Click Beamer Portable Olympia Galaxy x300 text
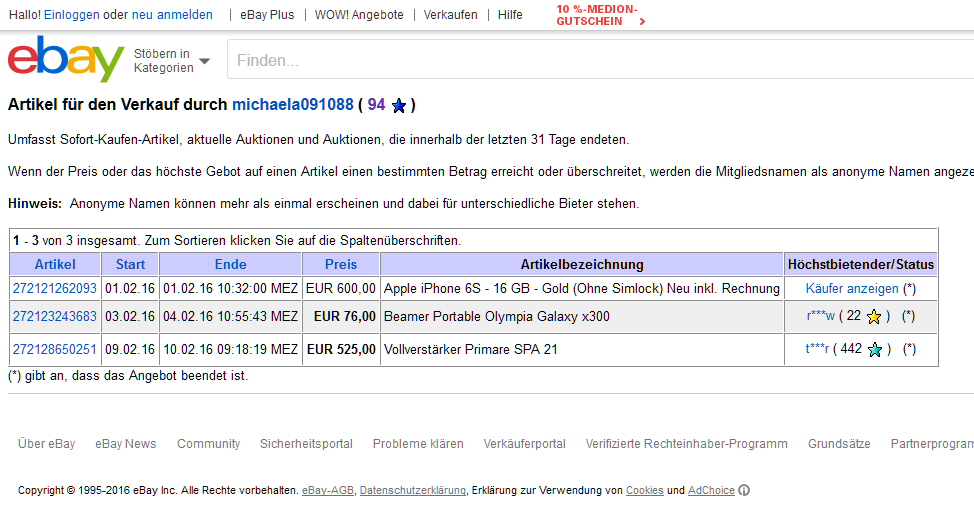The image size is (974, 527). click(497, 316)
